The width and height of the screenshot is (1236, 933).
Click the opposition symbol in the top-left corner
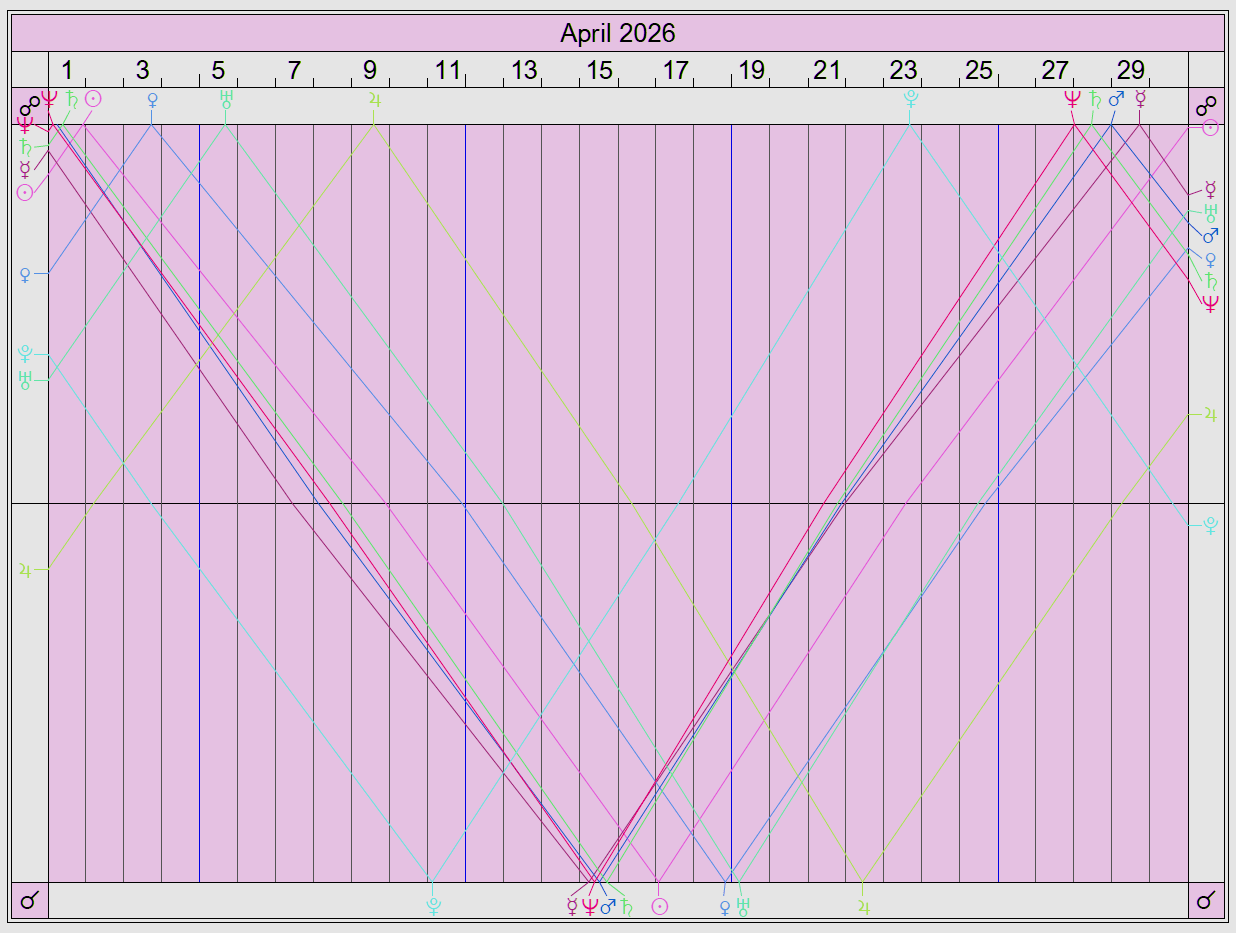(x=30, y=105)
